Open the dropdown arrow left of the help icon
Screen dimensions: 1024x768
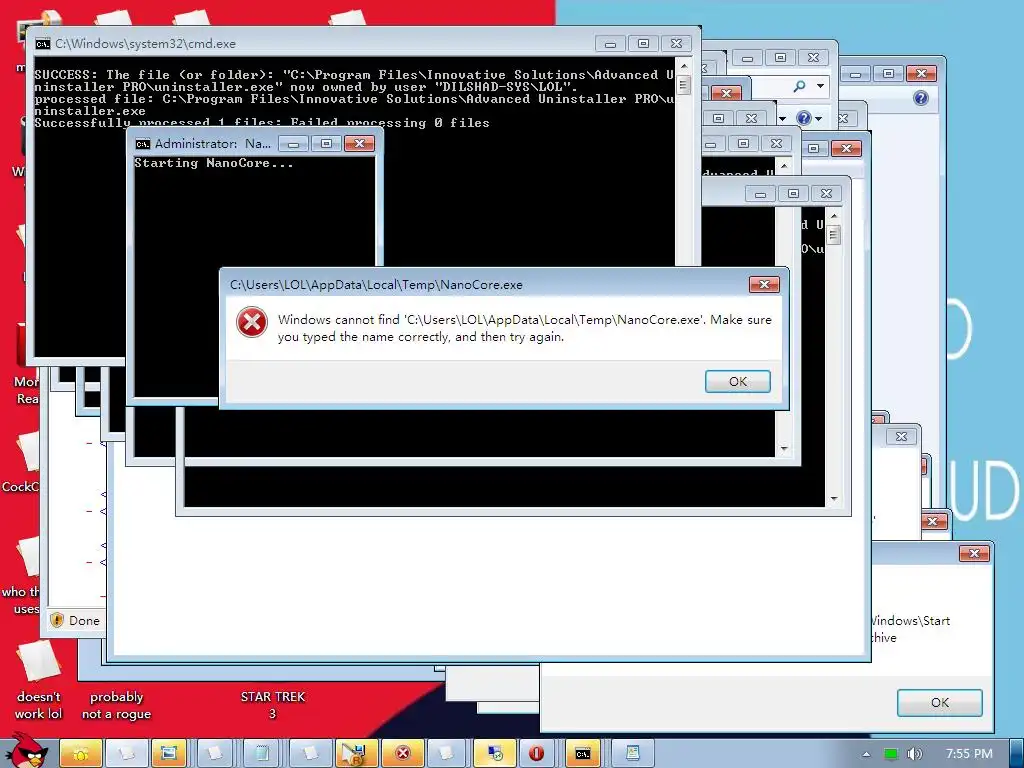point(782,119)
